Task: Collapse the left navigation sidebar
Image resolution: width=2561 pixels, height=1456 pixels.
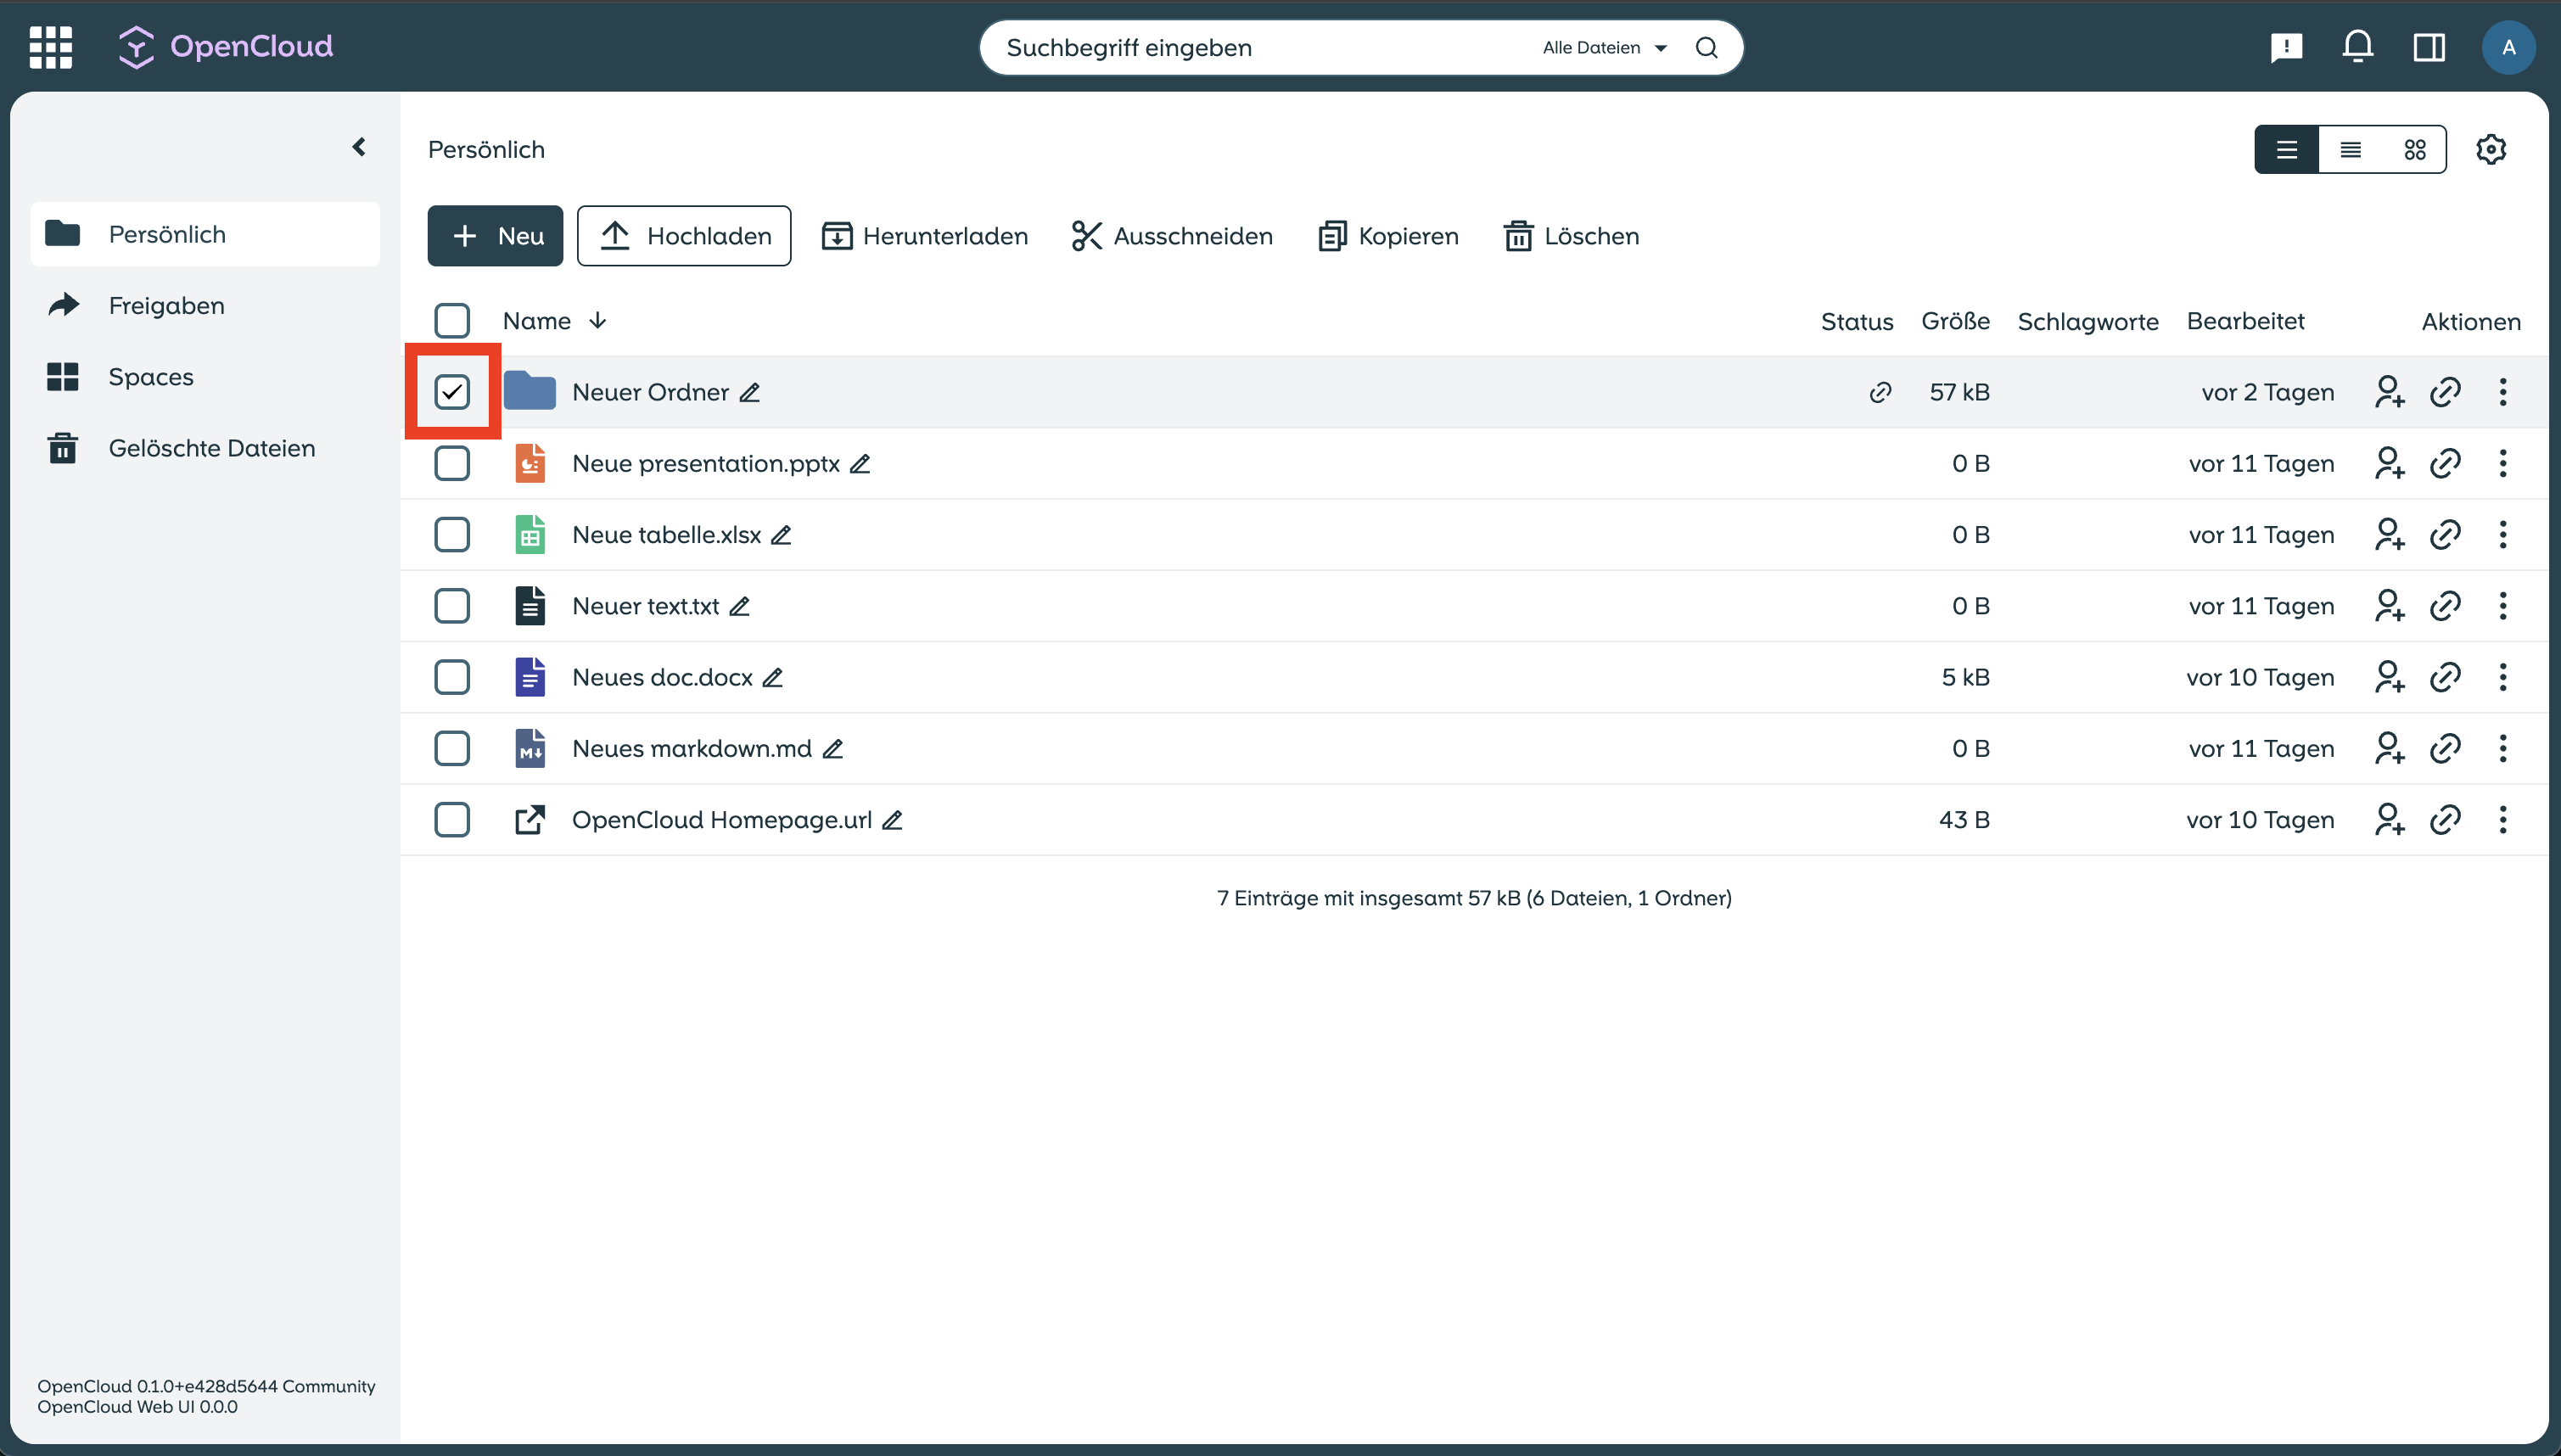Action: [359, 147]
